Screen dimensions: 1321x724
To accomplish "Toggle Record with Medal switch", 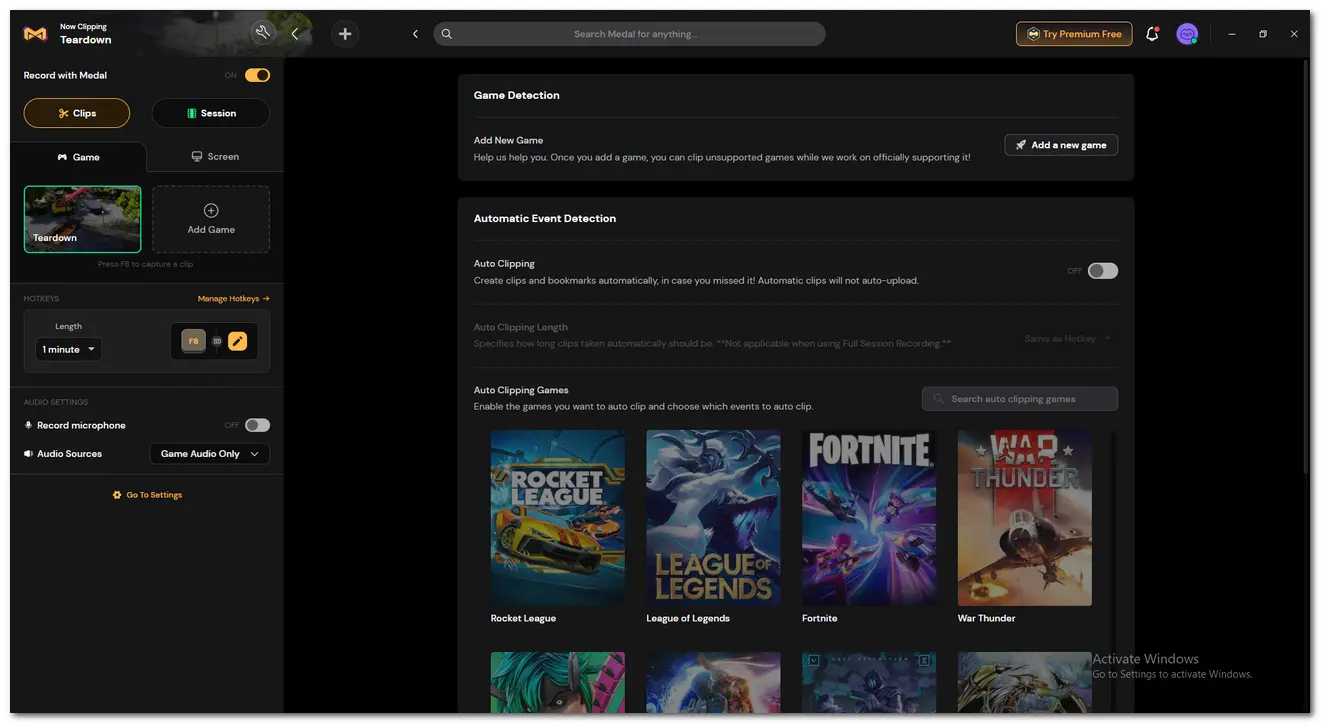I will pyautogui.click(x=257, y=75).
